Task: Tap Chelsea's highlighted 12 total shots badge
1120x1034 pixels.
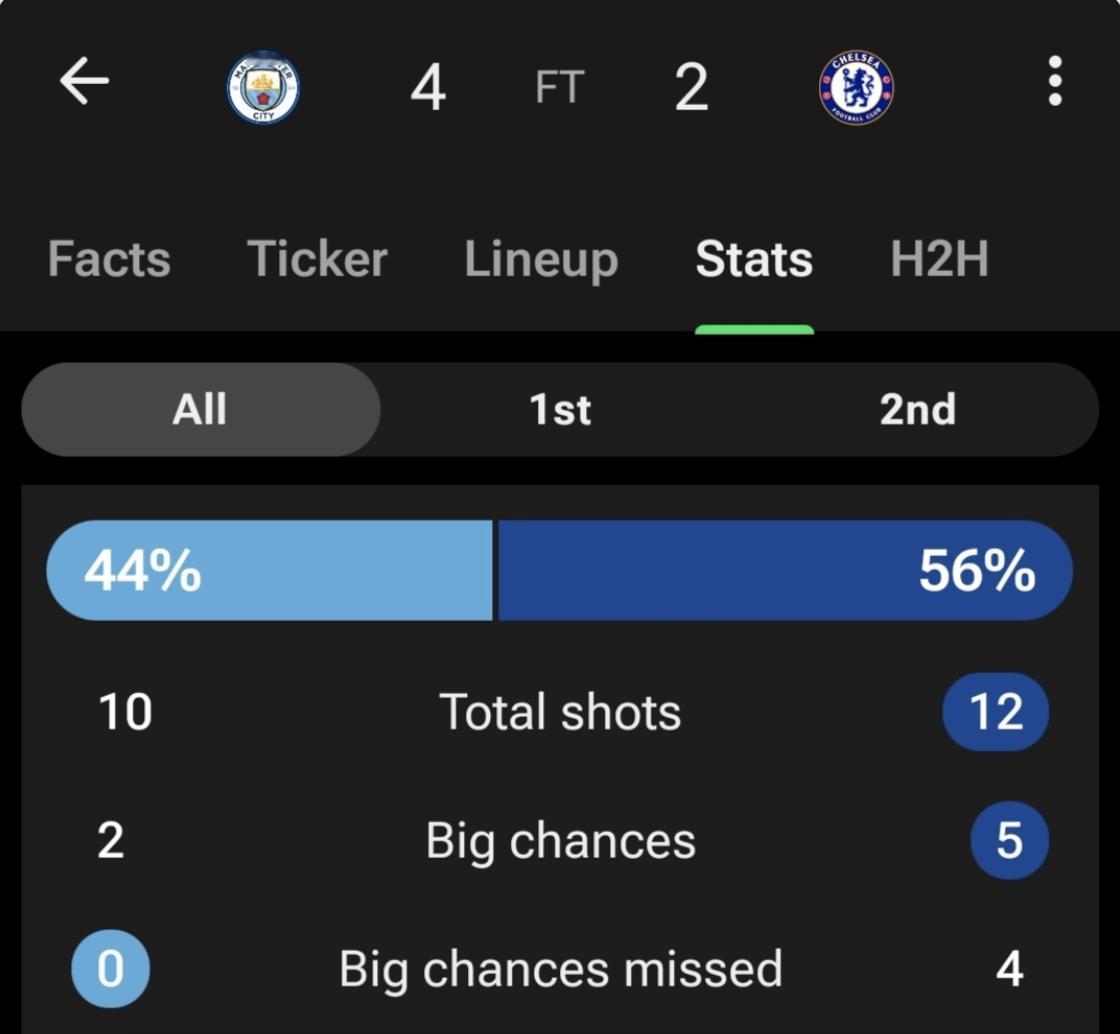Action: coord(996,712)
